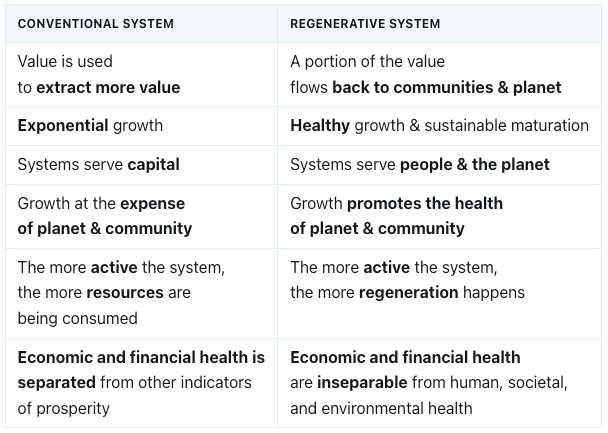Click the 'Systems serve people & the planet' cell
The image size is (608, 433).
pyautogui.click(x=420, y=164)
